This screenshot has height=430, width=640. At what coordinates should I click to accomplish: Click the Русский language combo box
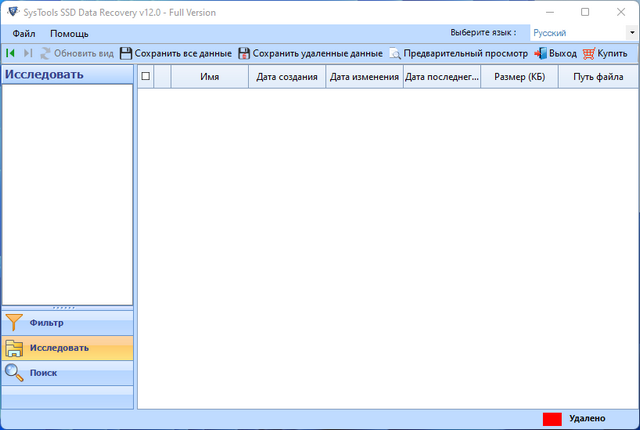click(576, 33)
